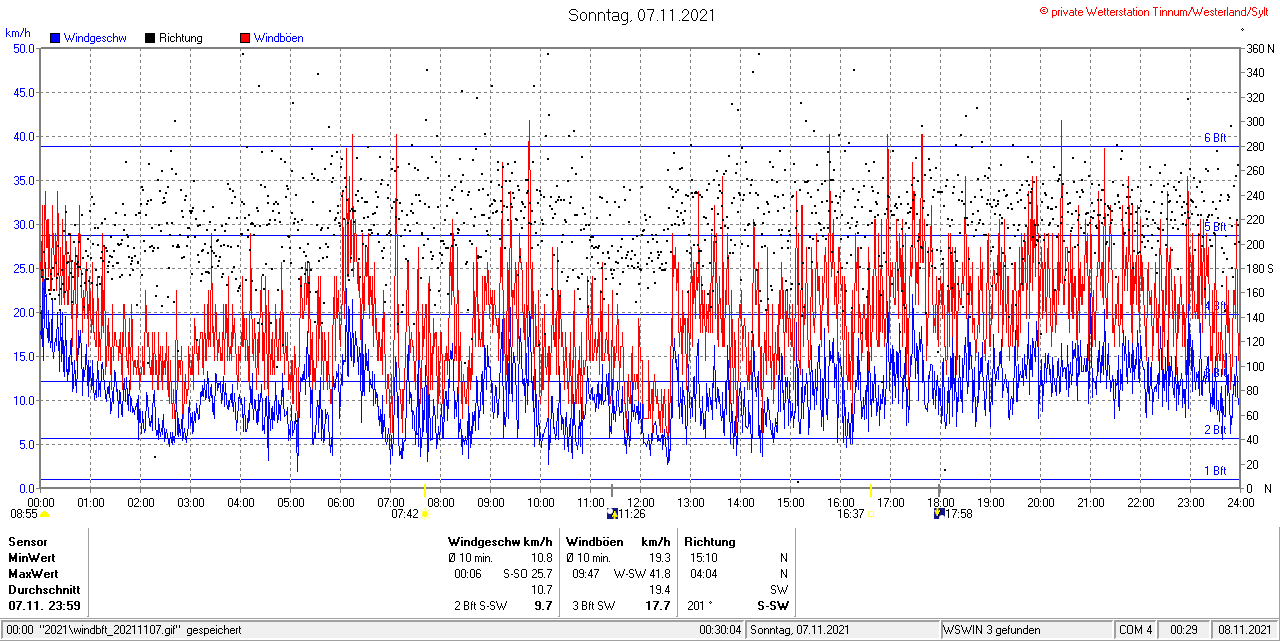Click the sun icon beside 08:55

[44, 514]
